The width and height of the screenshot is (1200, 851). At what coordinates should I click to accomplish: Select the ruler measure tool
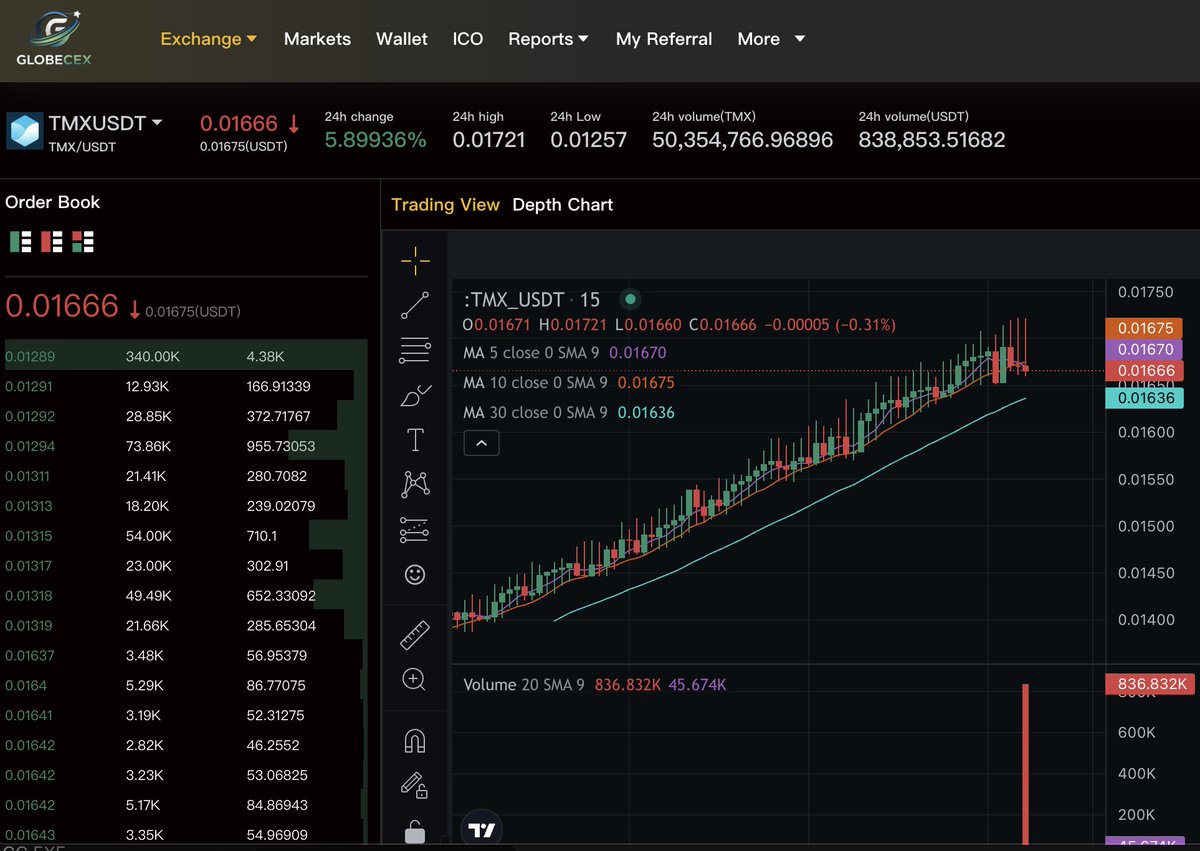(x=415, y=634)
